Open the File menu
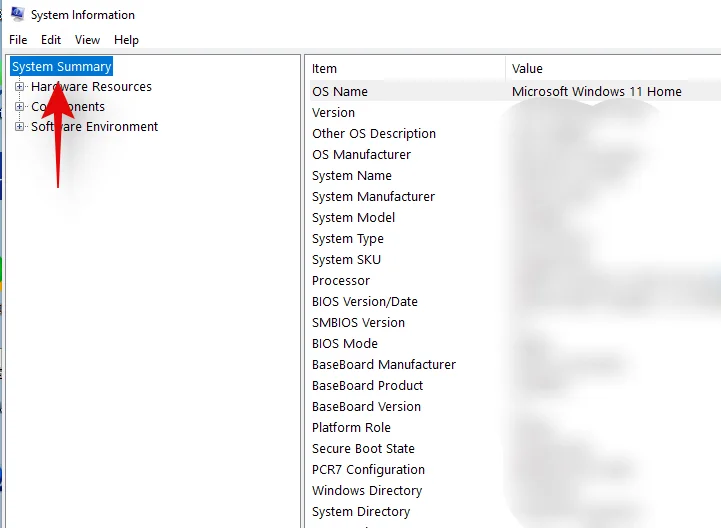This screenshot has height=528, width=721. [x=18, y=40]
